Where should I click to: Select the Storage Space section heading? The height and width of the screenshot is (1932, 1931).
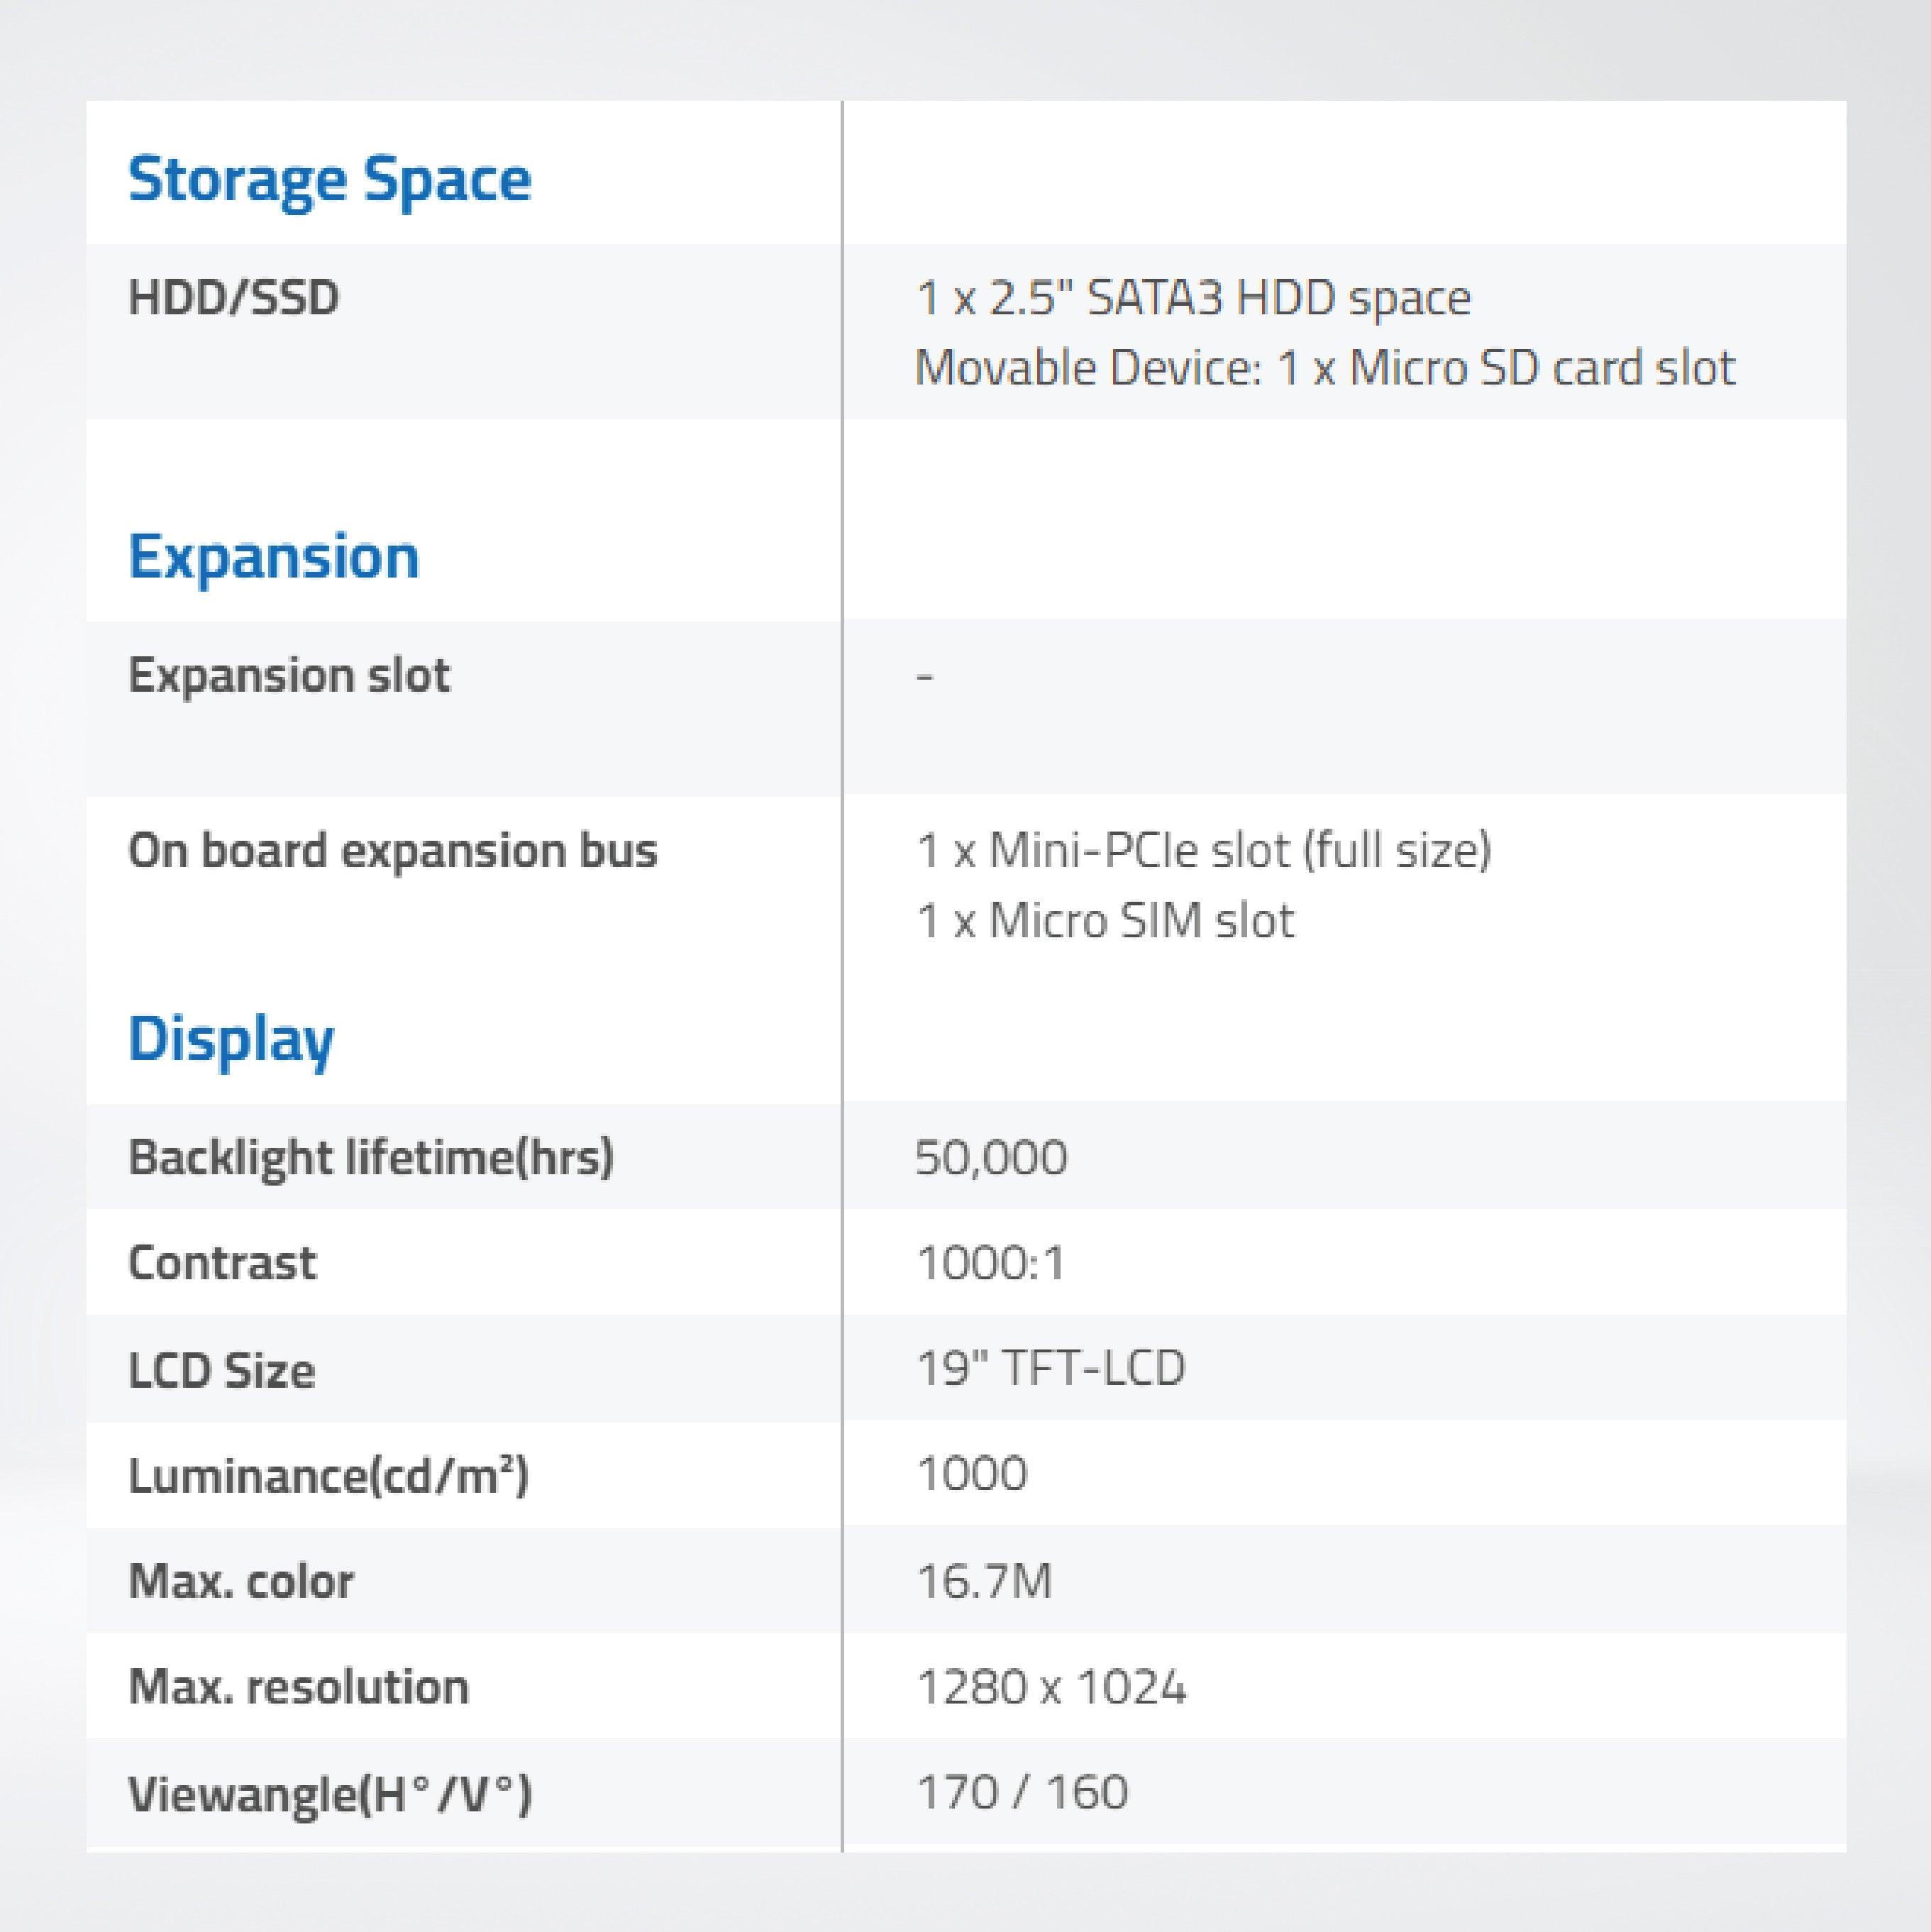330,181
